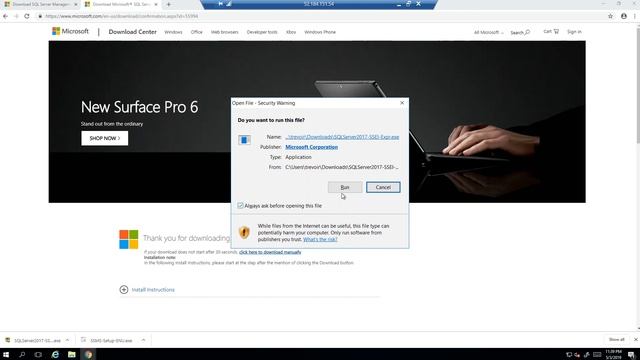
Task: Expand the All Microsoft dropdown
Action: click(x=488, y=32)
